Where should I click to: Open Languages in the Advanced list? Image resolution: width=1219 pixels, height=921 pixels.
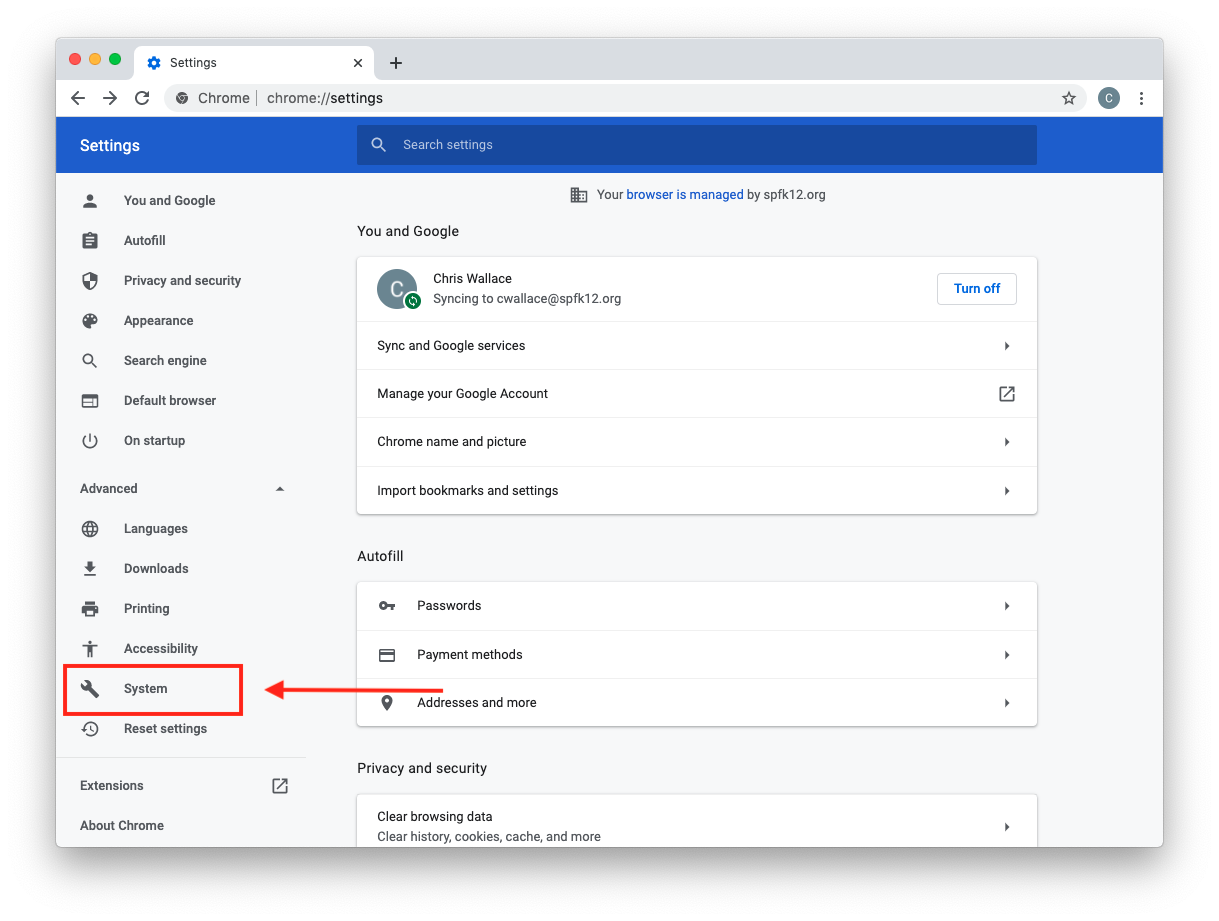pyautogui.click(x=156, y=529)
